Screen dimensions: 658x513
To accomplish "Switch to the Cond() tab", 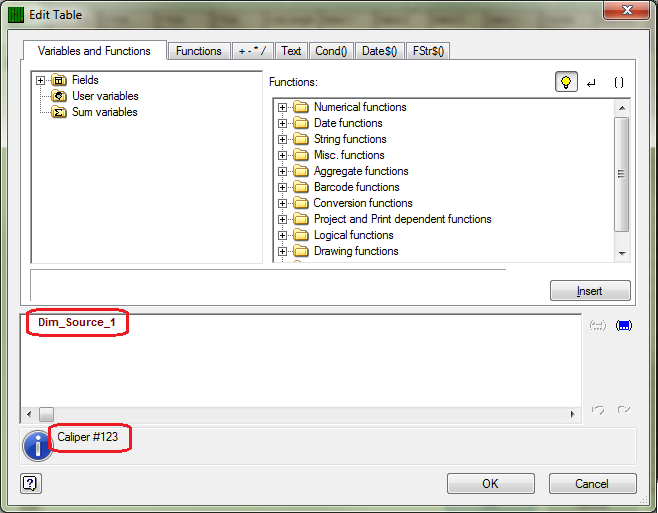I will point(331,51).
